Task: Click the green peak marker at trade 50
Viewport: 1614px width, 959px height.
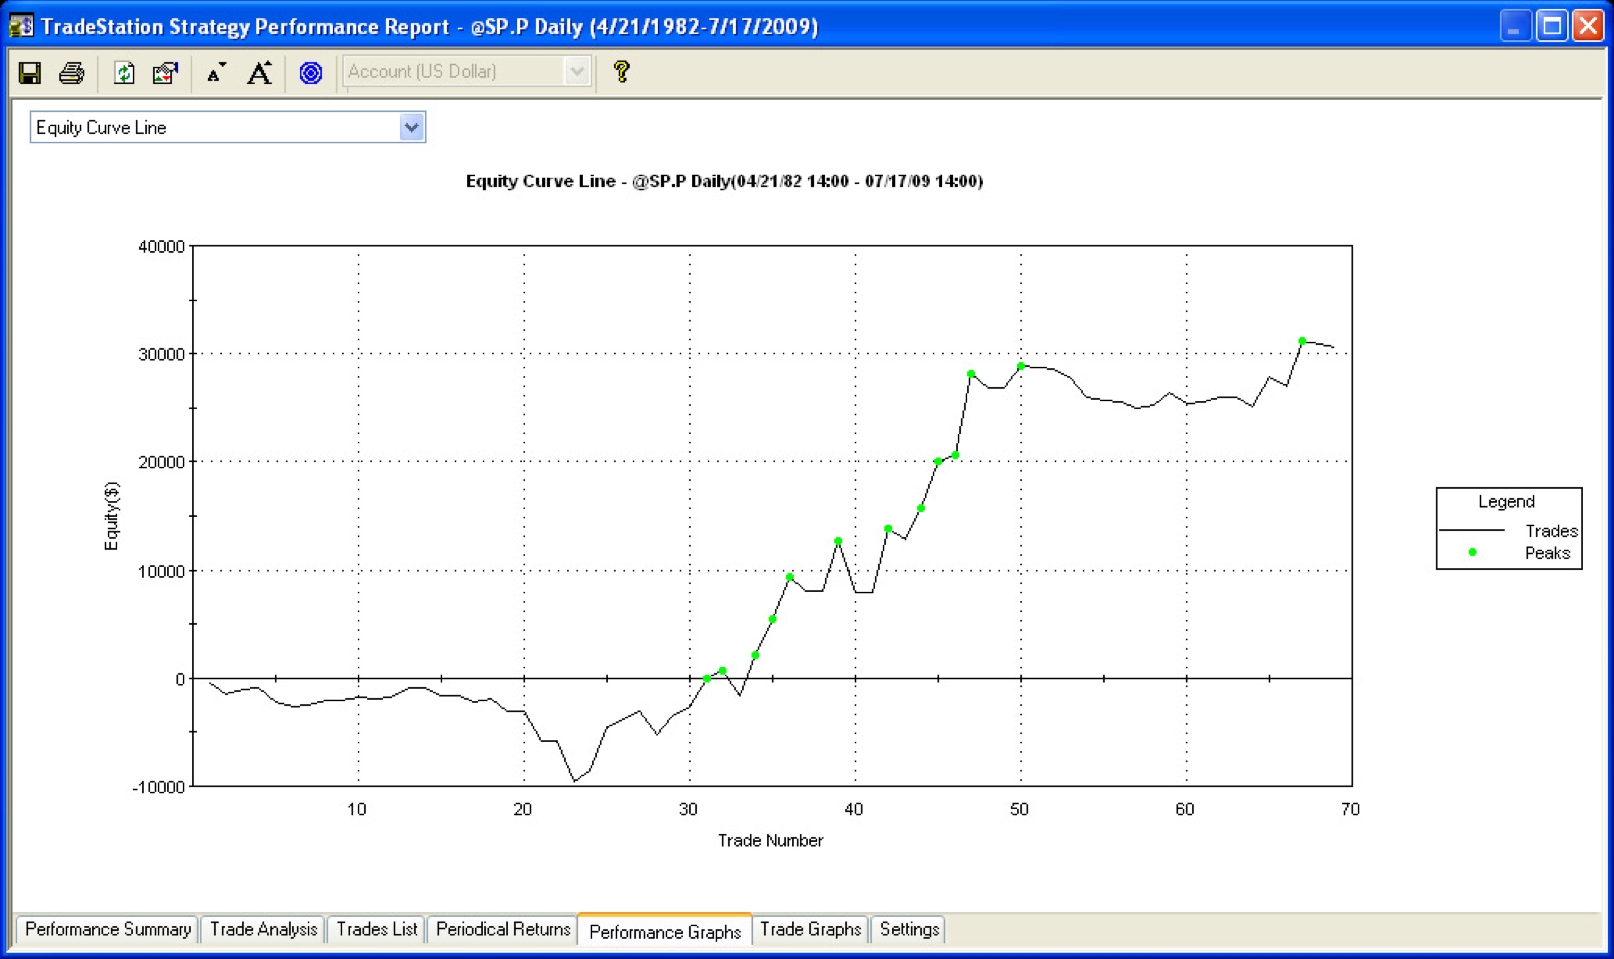Action: pos(1021,366)
